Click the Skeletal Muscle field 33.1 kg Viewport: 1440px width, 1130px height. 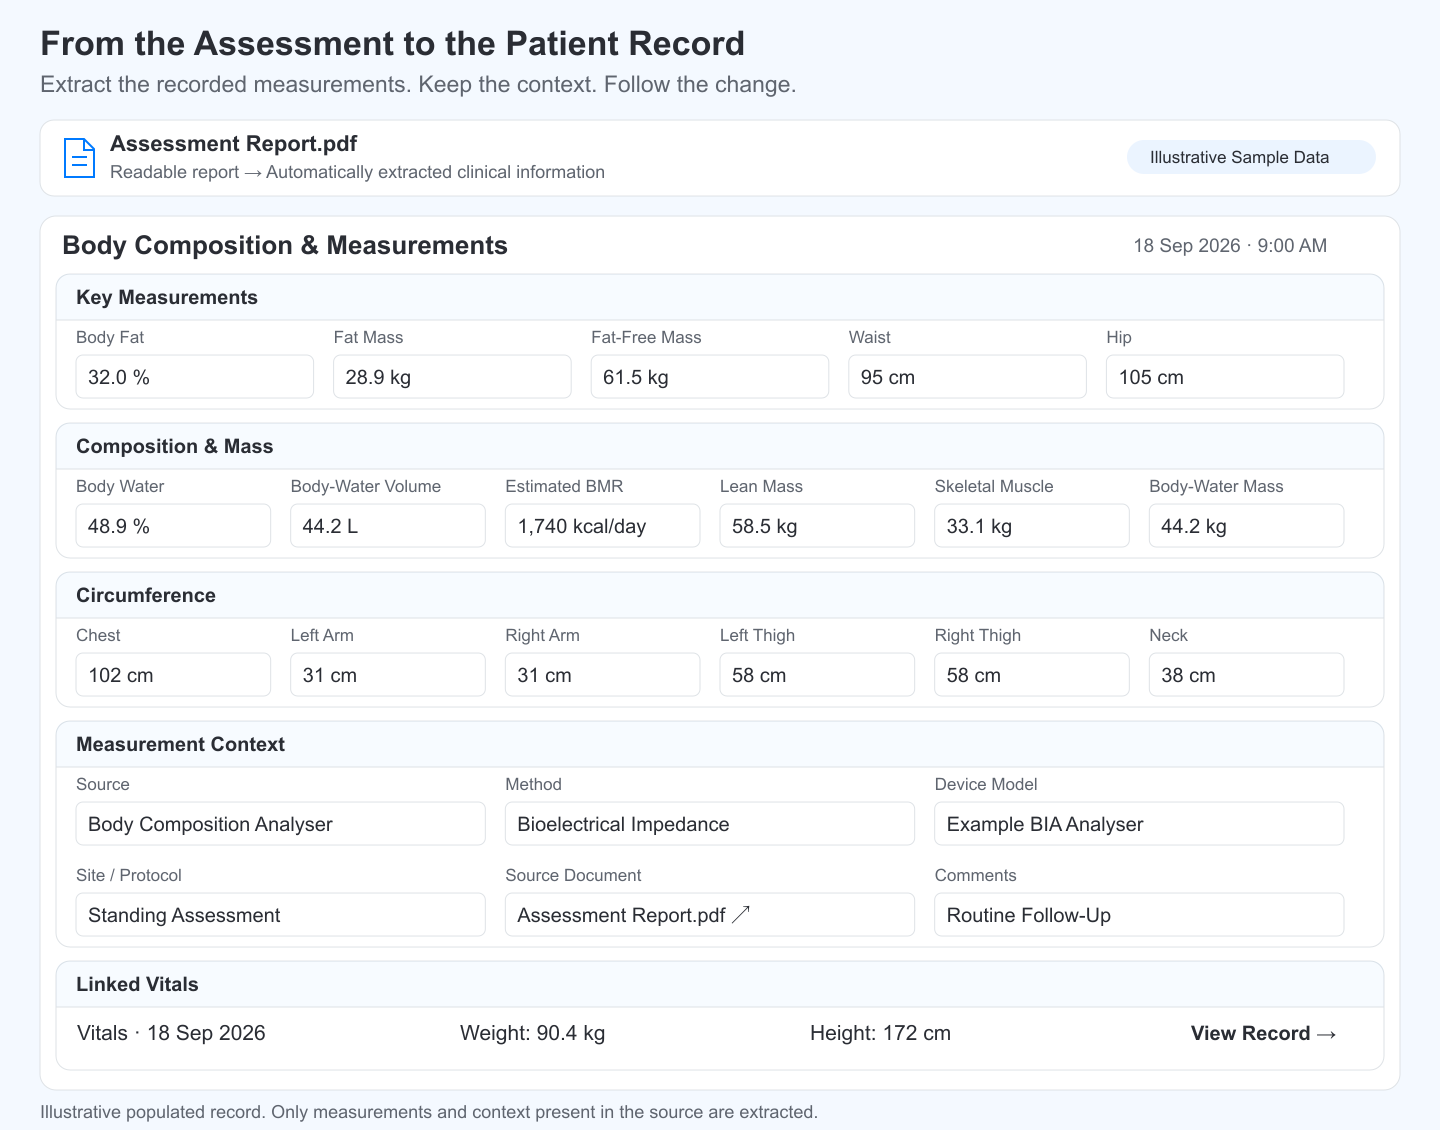coord(1032,526)
